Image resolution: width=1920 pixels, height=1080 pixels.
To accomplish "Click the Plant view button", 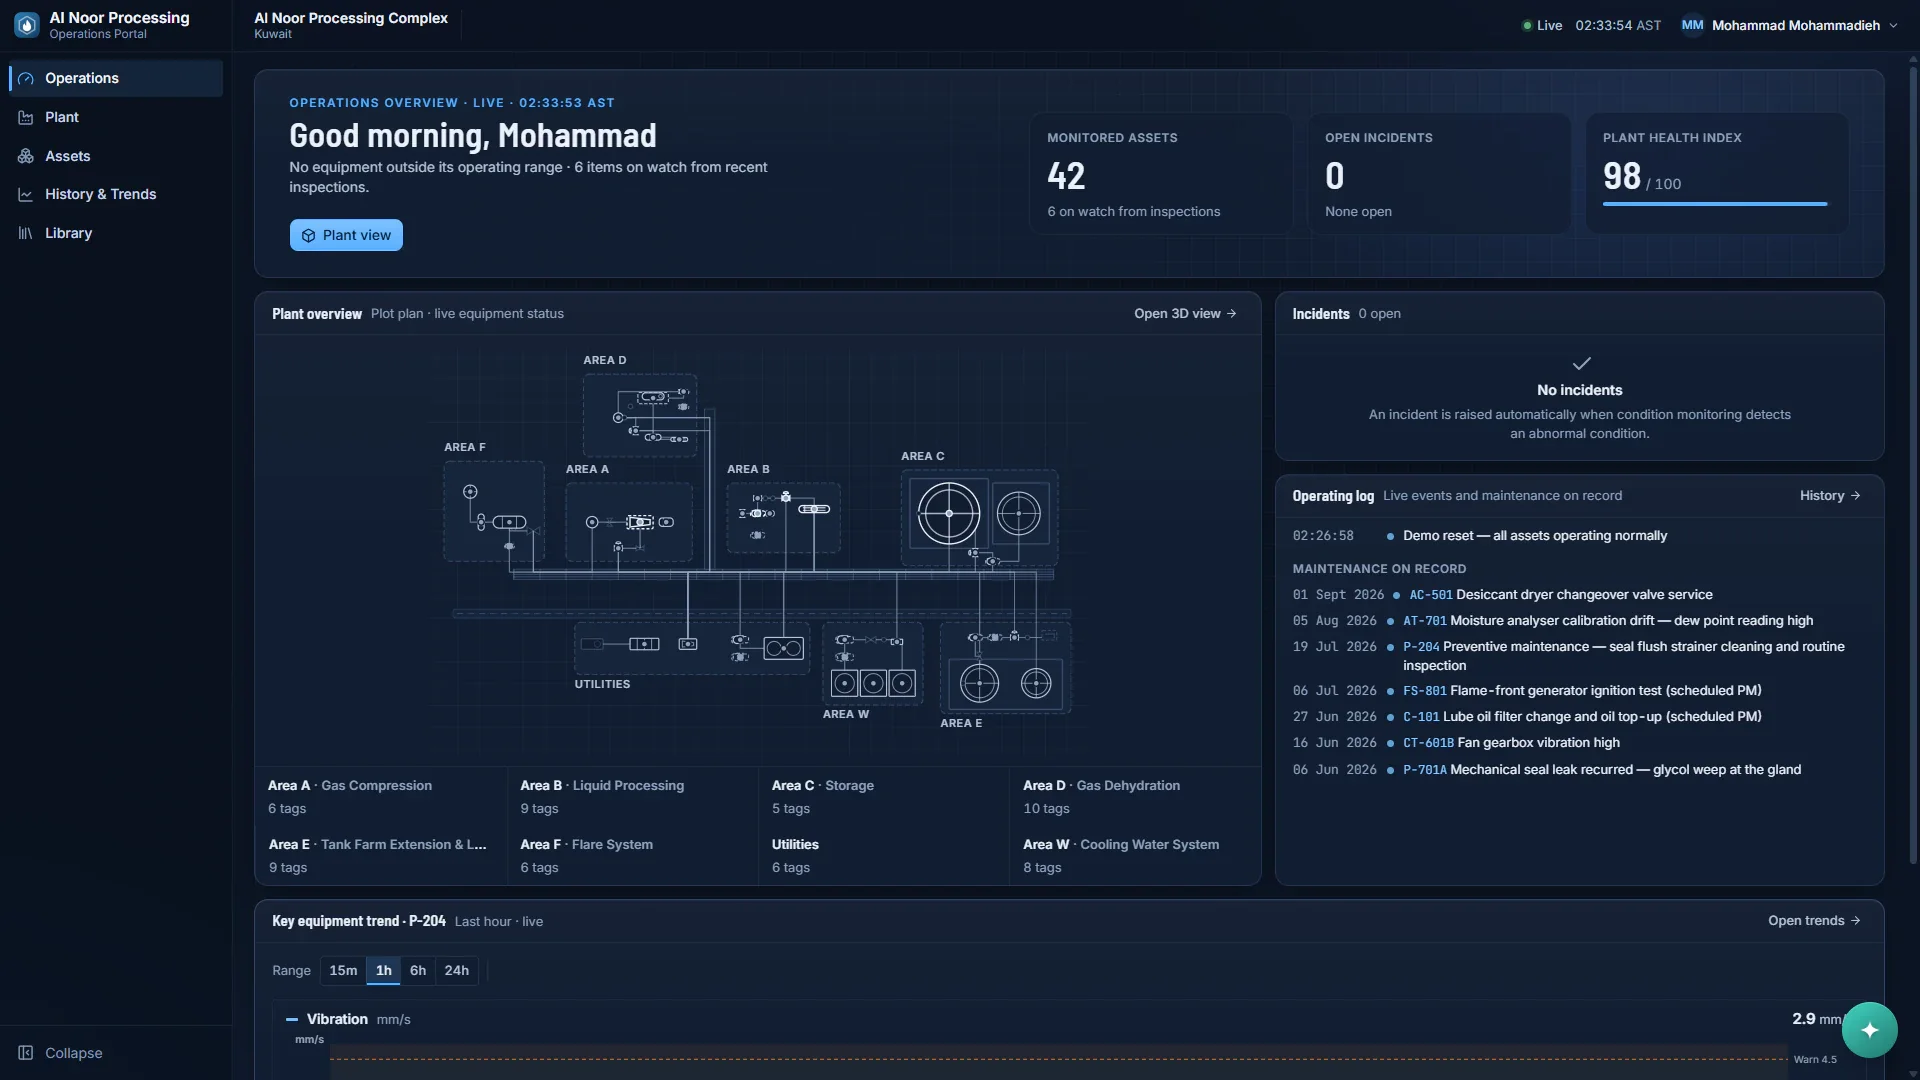I will pyautogui.click(x=346, y=235).
